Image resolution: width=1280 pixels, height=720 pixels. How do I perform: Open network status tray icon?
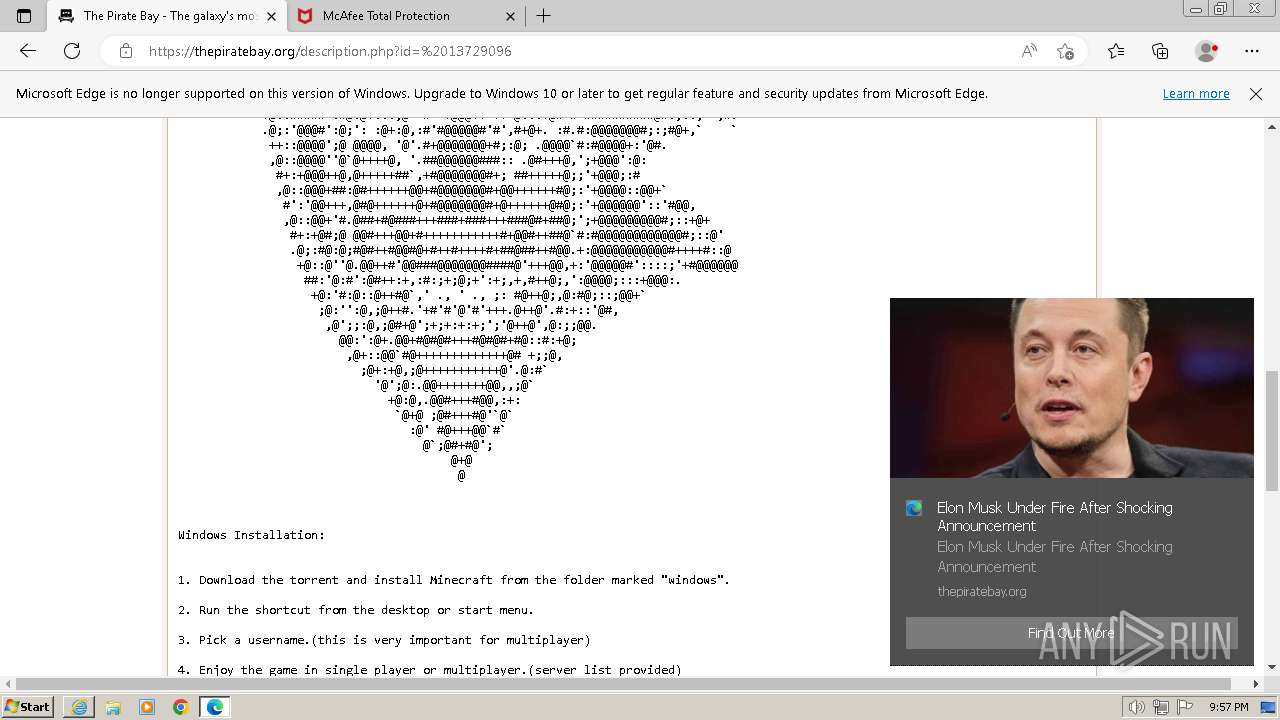click(1161, 707)
